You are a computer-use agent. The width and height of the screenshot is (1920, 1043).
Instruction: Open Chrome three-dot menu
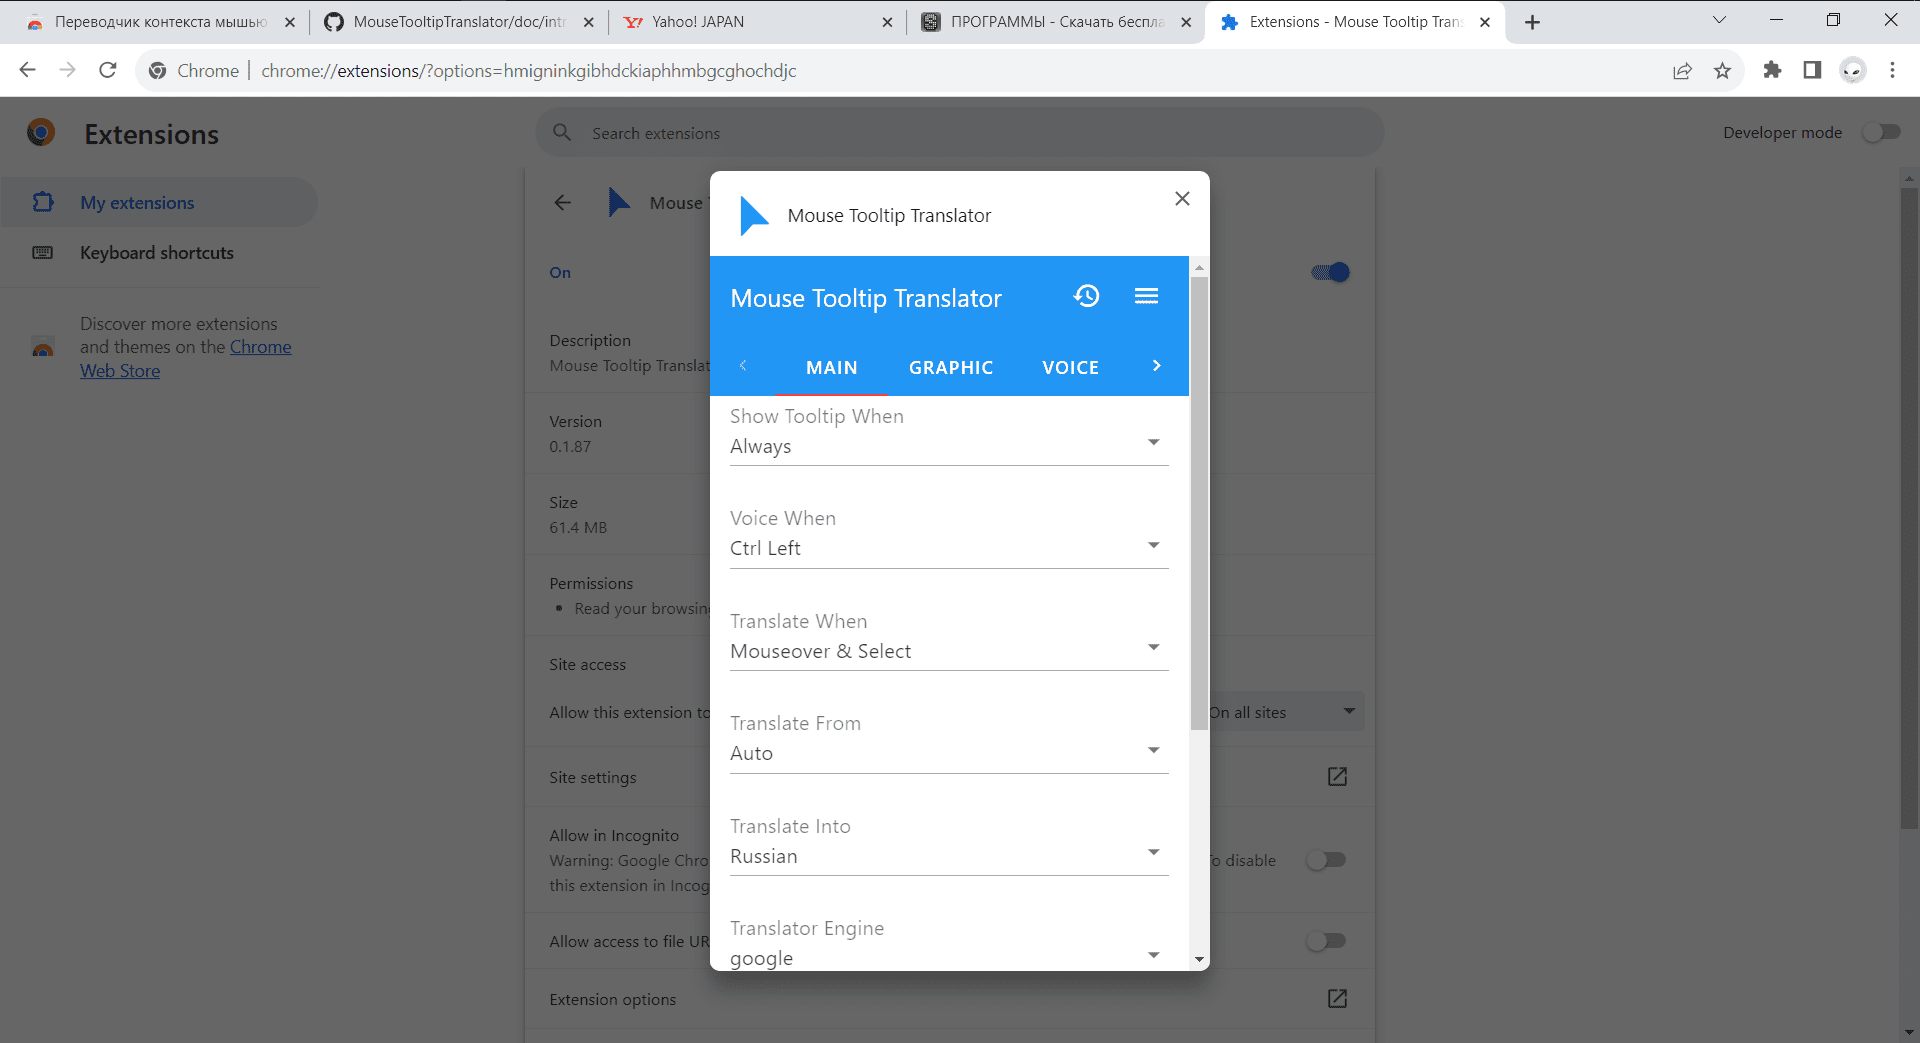tap(1892, 70)
